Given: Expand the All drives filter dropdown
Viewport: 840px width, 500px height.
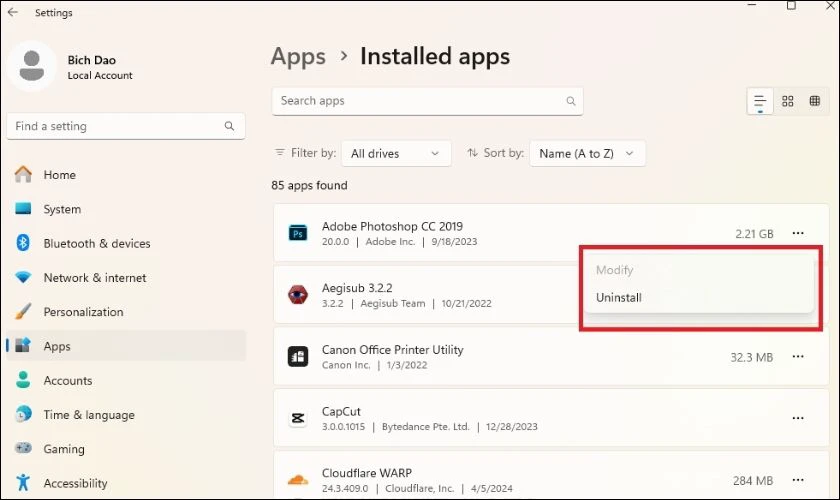Looking at the screenshot, I should coord(396,154).
